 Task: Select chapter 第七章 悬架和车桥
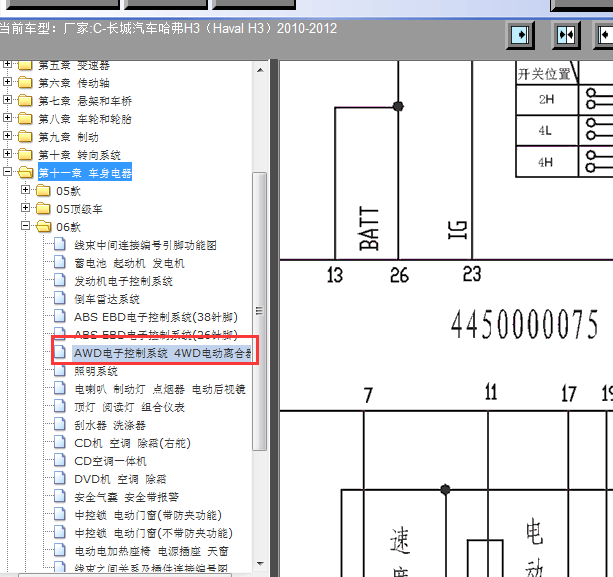coord(85,101)
